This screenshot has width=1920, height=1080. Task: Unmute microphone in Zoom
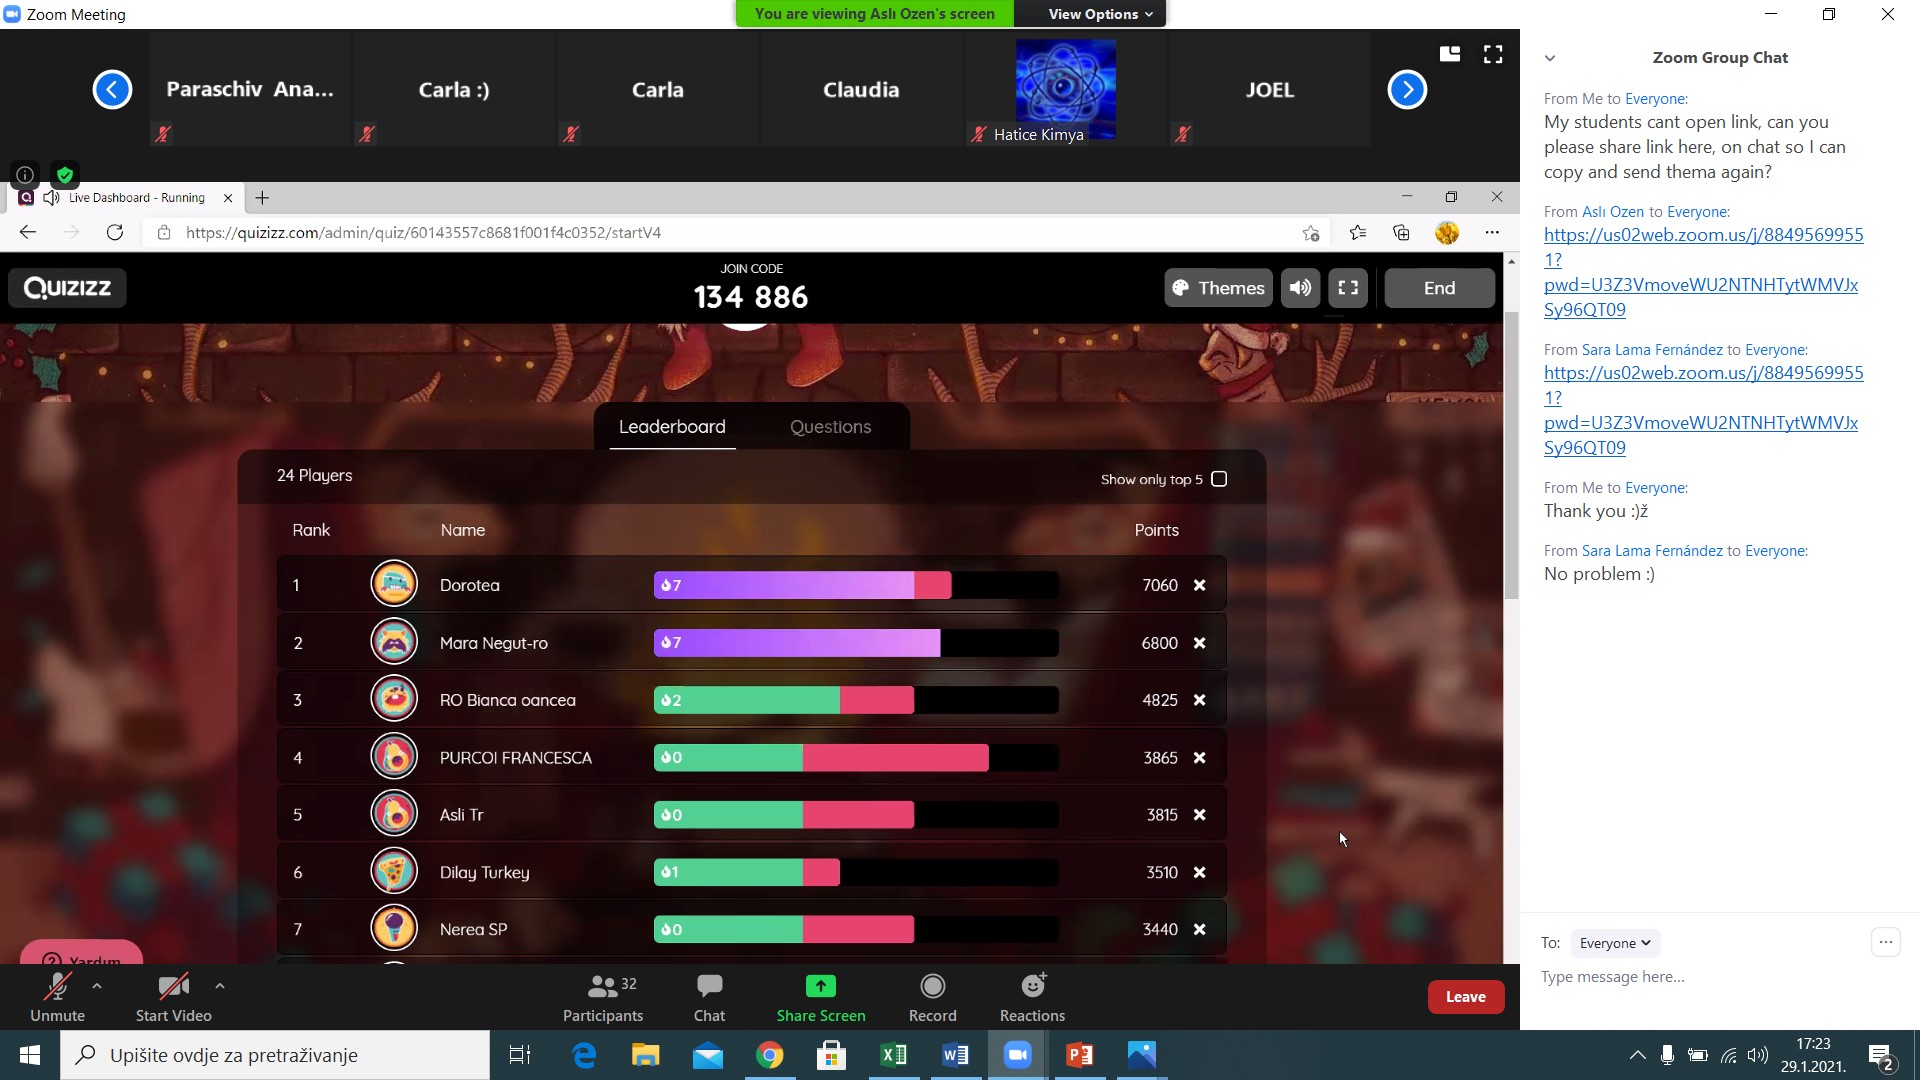tap(57, 998)
